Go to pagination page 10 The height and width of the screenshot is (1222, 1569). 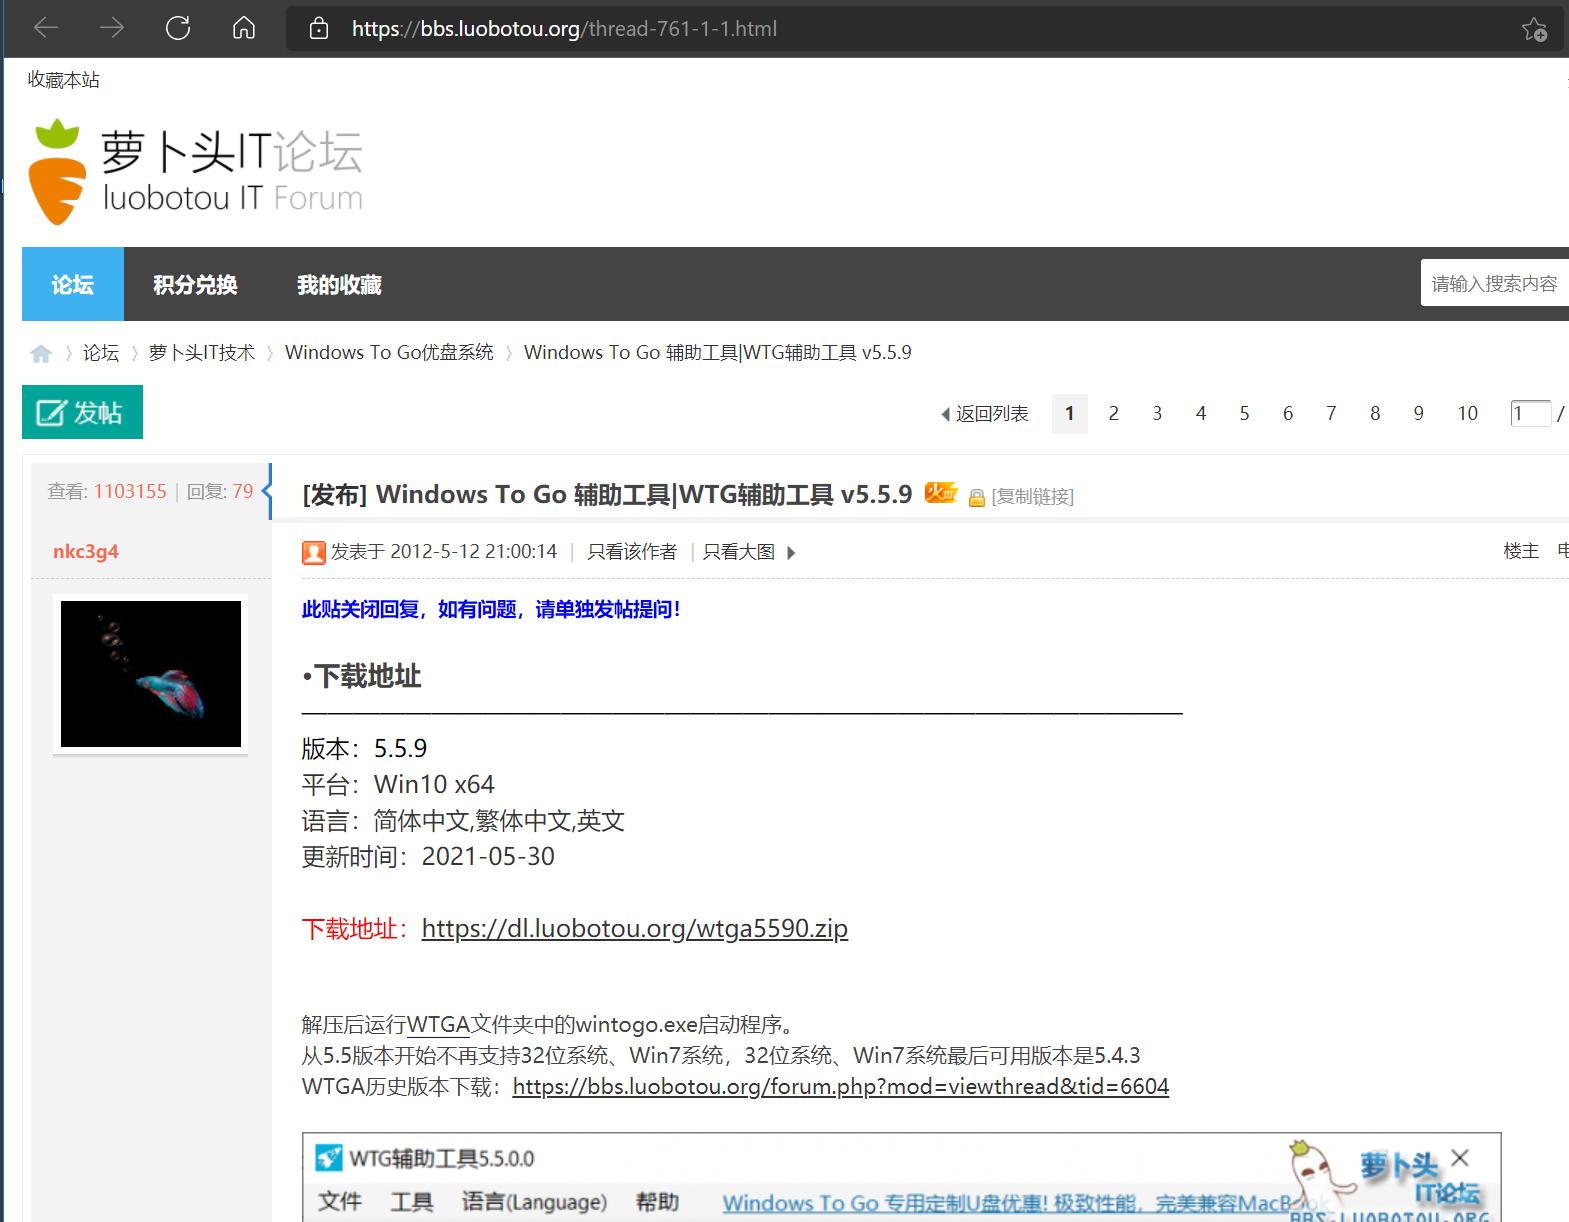[1467, 414]
